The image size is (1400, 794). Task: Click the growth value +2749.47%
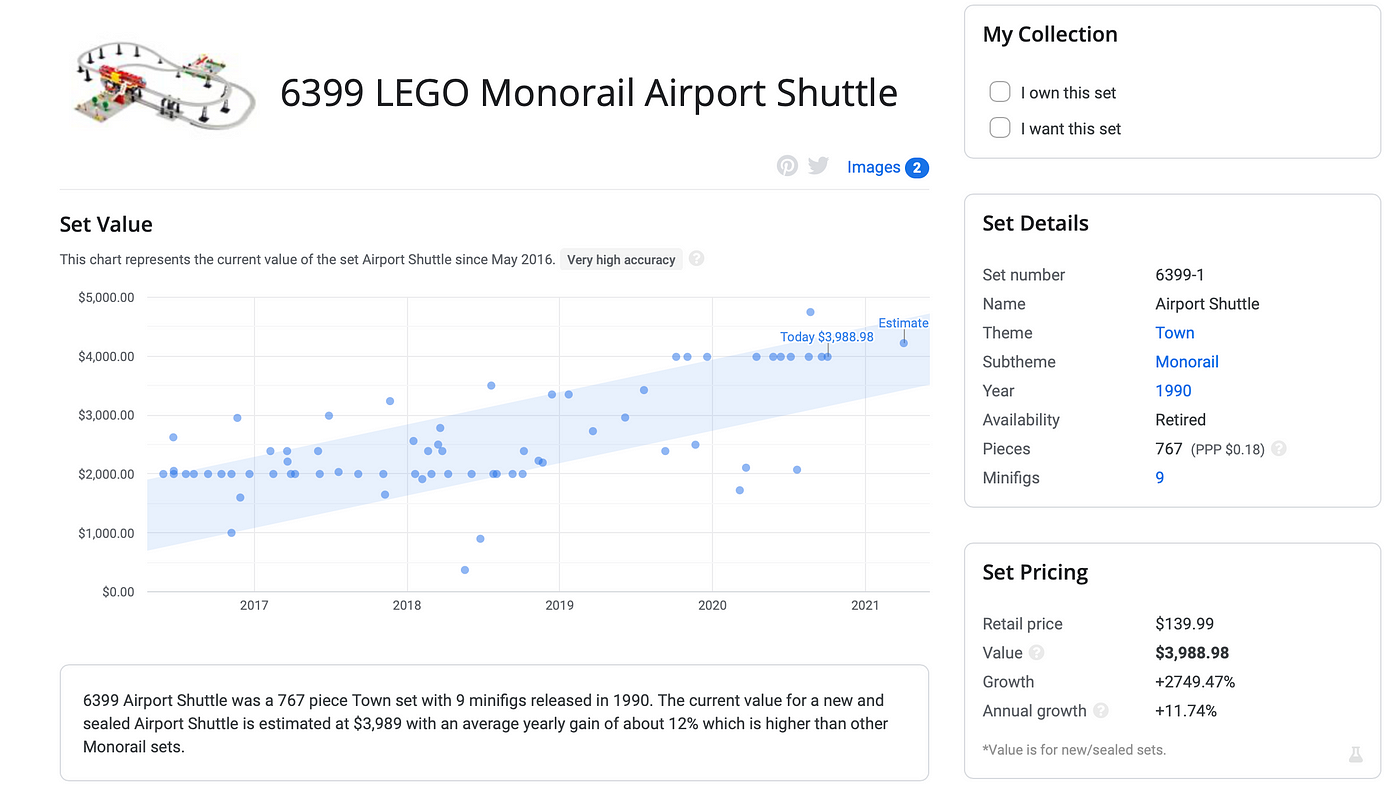click(1195, 682)
